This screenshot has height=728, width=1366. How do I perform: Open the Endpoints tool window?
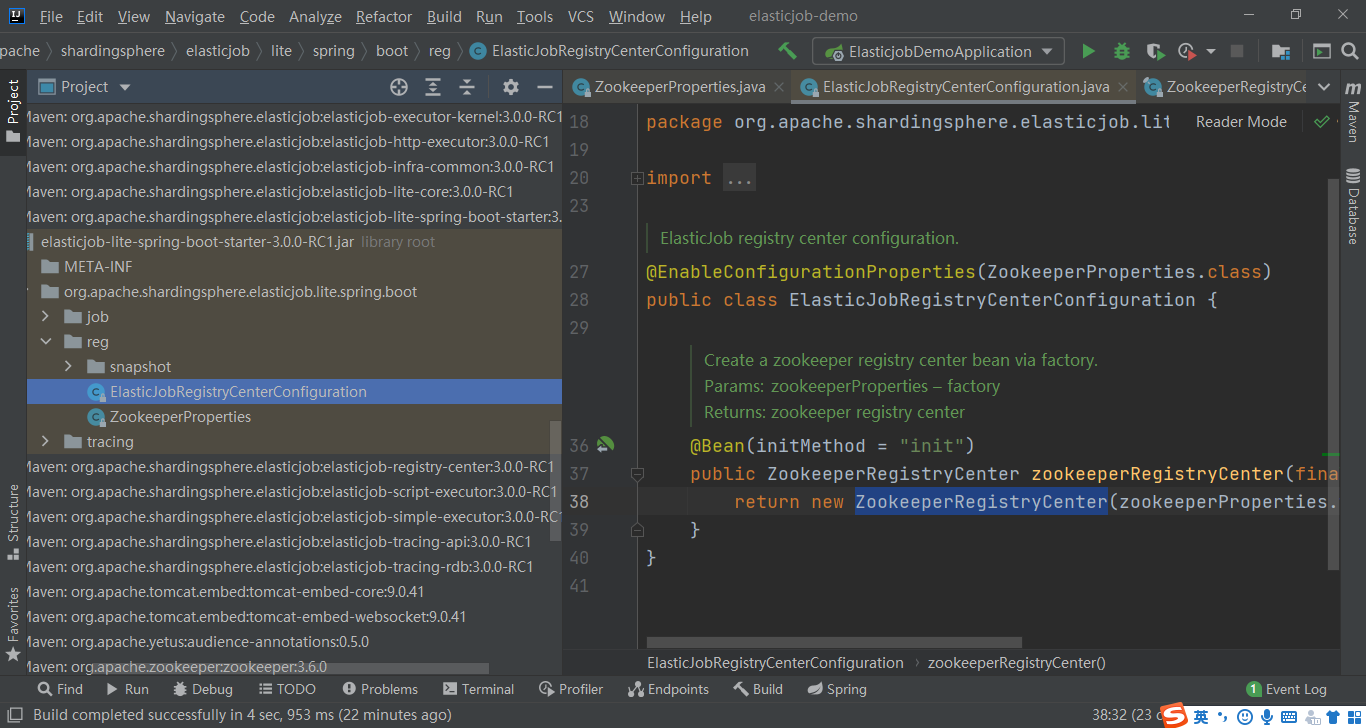click(668, 689)
